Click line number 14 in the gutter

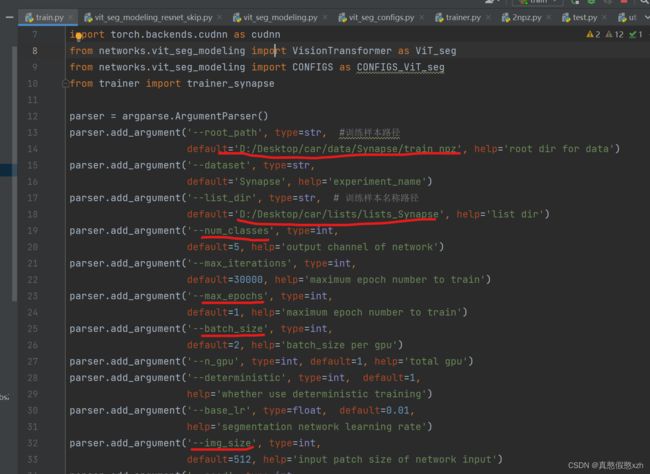[32, 149]
